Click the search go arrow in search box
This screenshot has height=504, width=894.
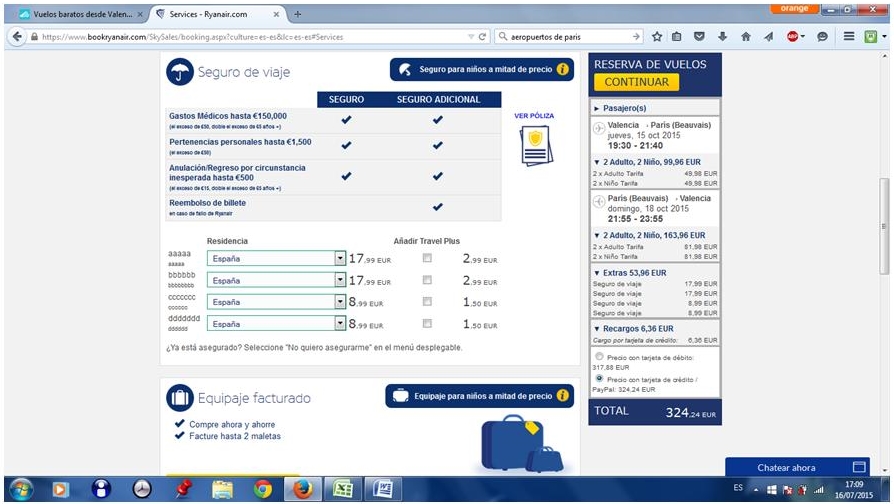(636, 36)
